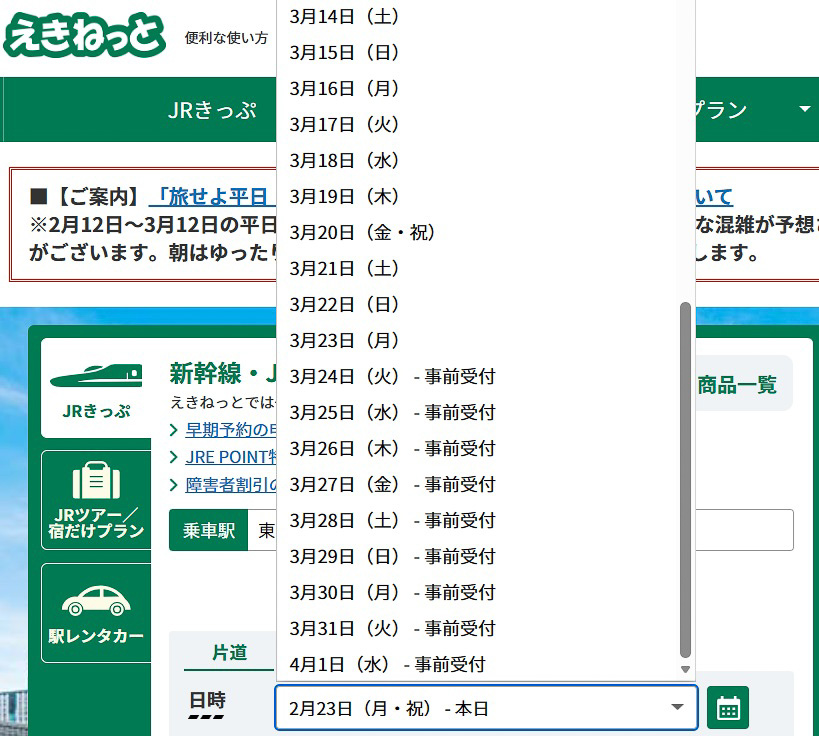Click the departure station input showing 東
Image resolution: width=819 pixels, height=736 pixels.
pyautogui.click(x=266, y=530)
